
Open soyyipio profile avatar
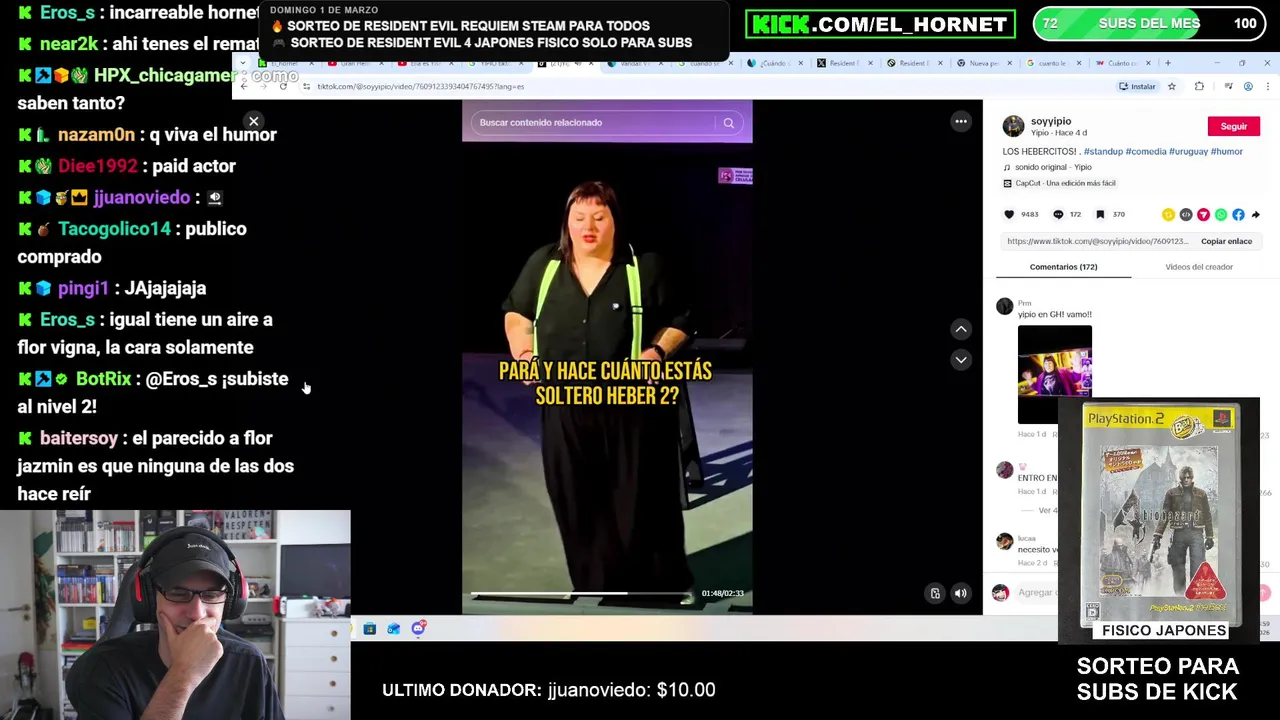[1013, 126]
